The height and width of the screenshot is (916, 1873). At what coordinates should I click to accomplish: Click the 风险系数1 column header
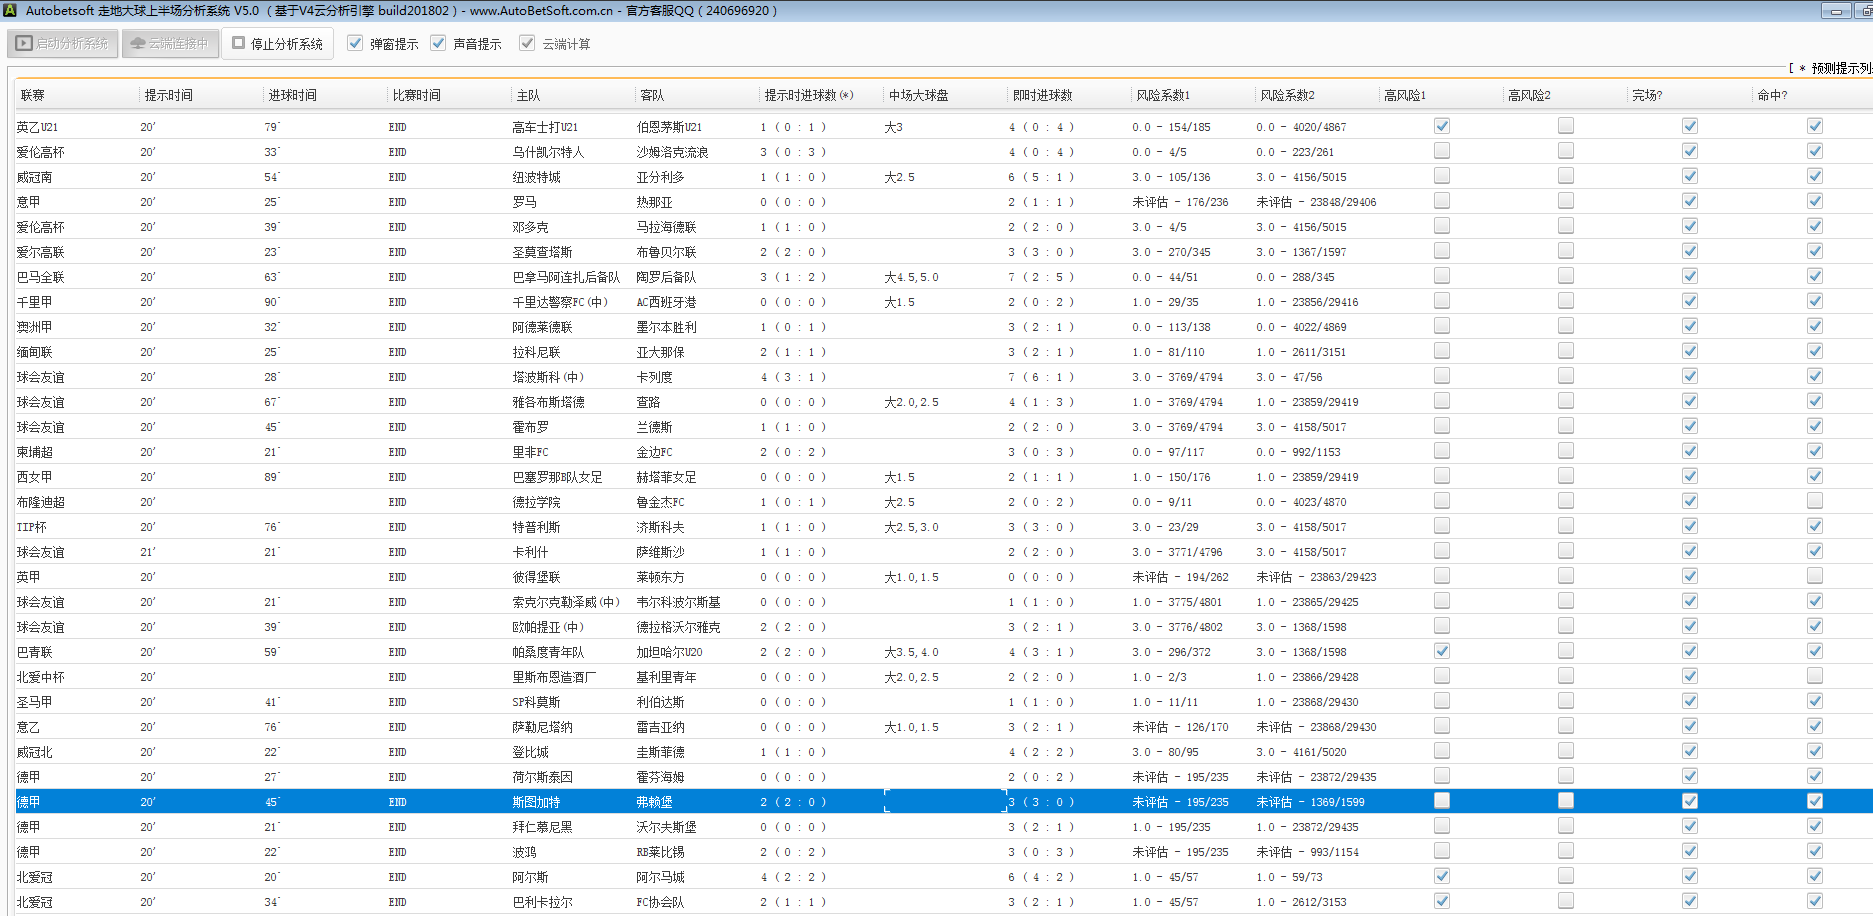point(1163,96)
